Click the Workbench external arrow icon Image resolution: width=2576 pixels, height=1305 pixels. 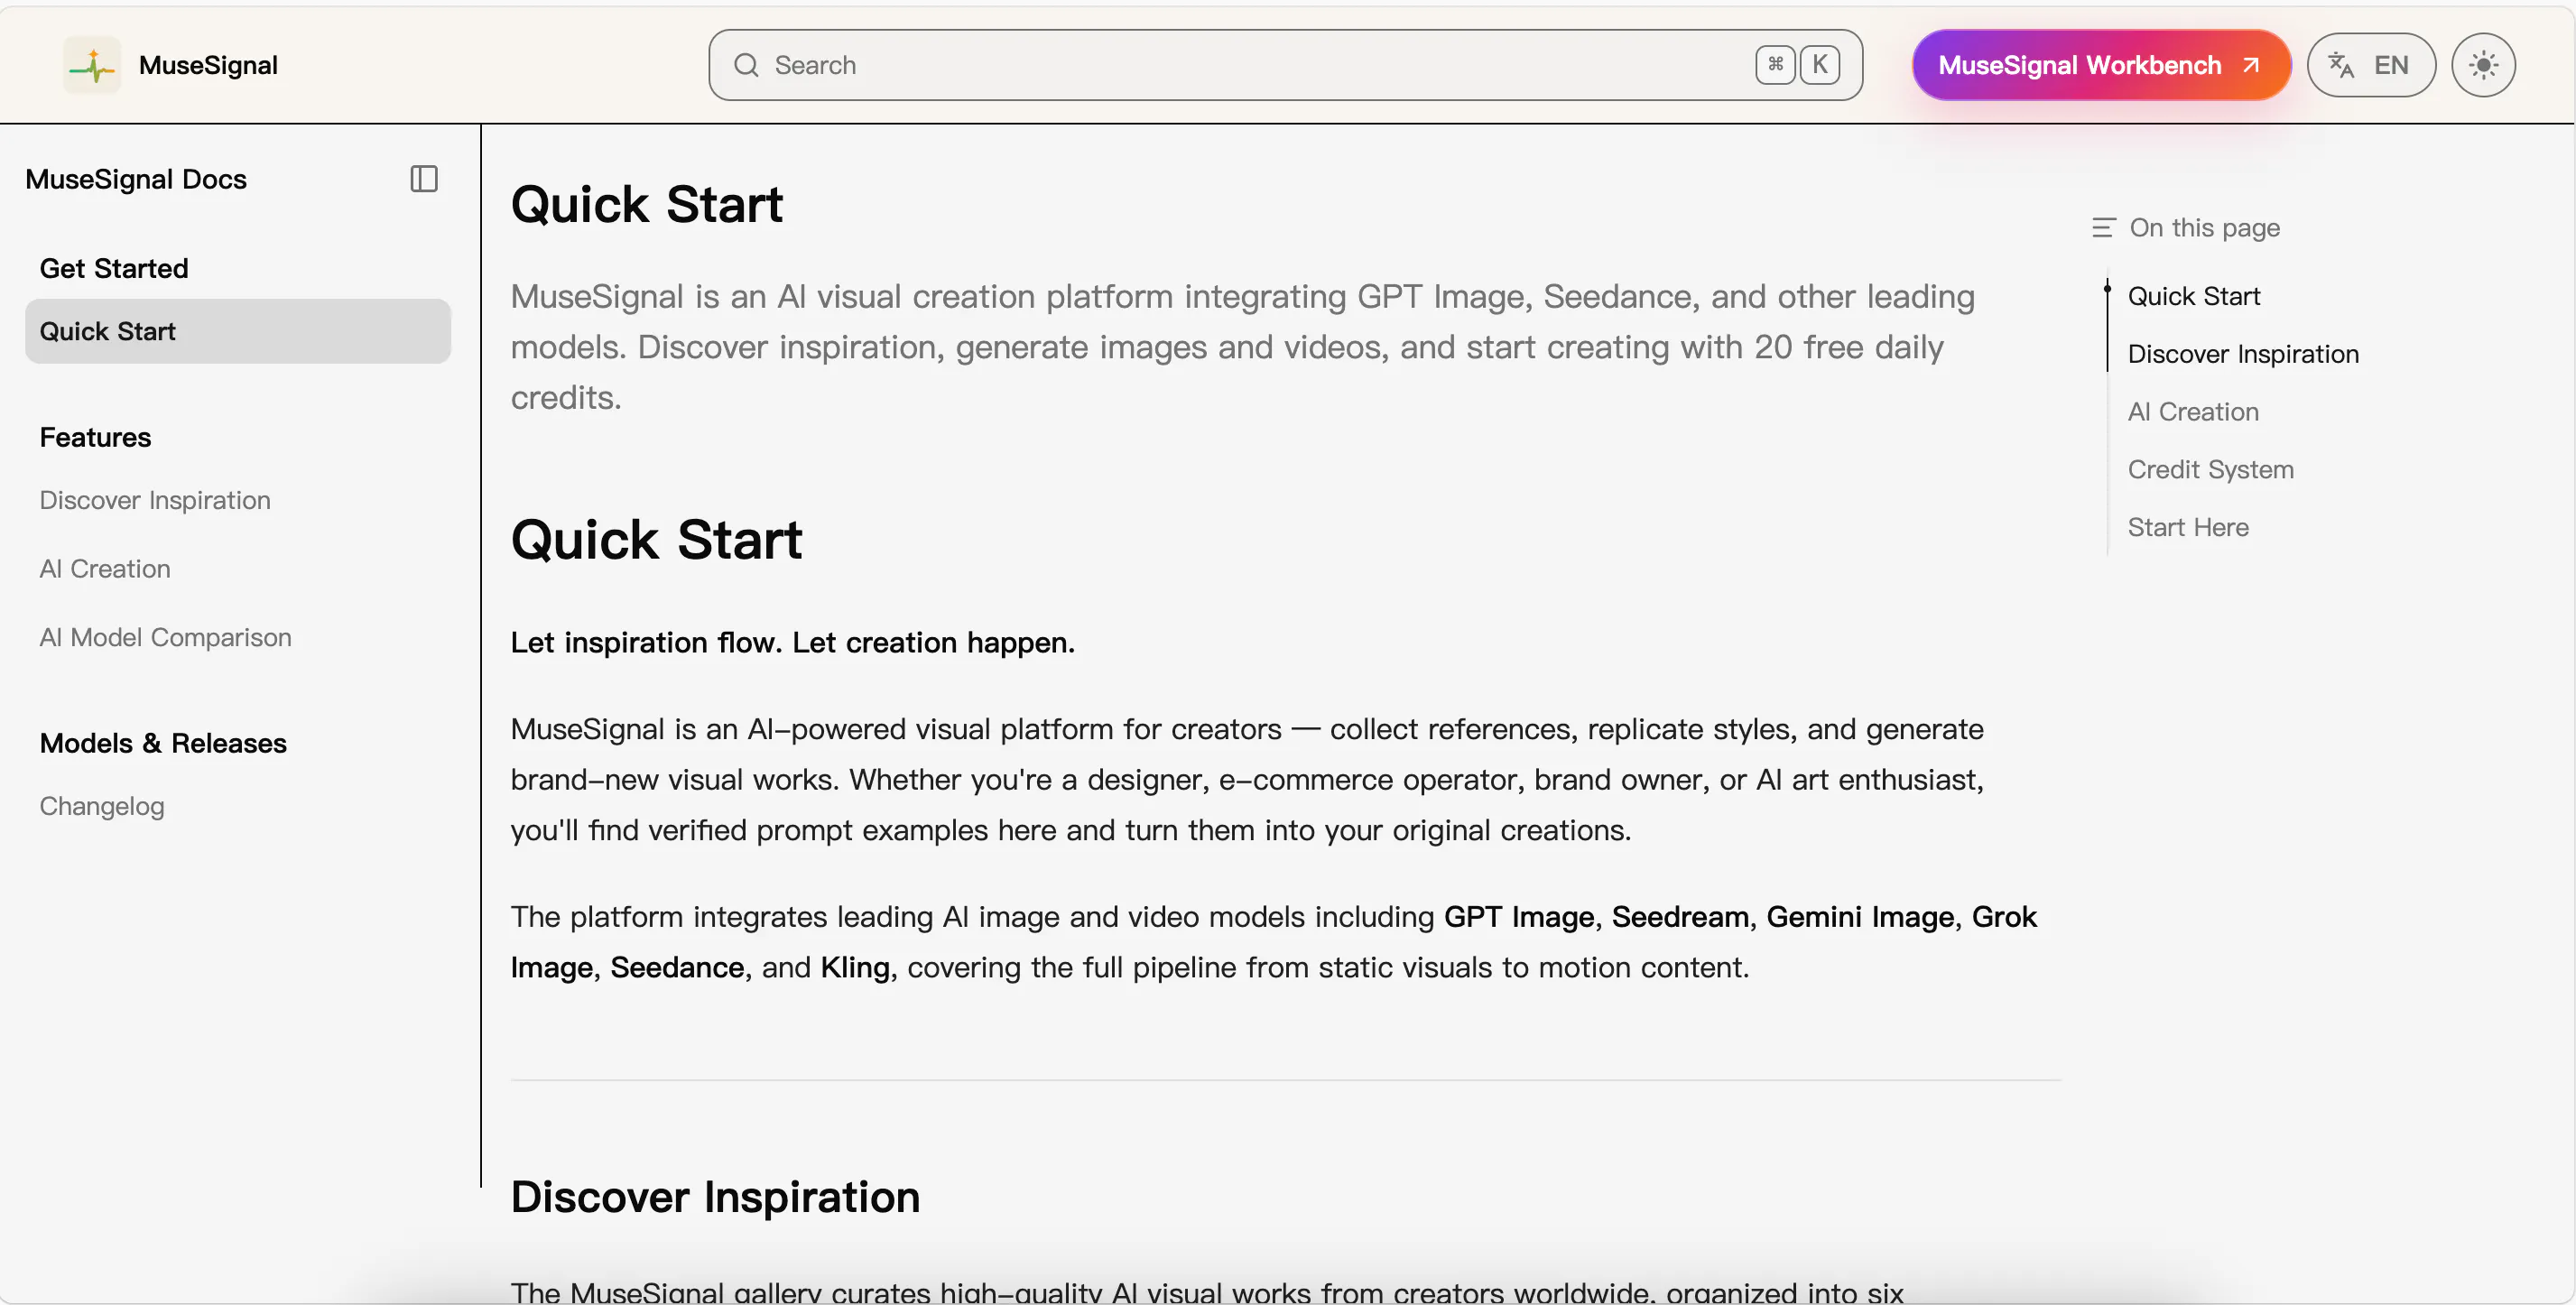[2251, 65]
